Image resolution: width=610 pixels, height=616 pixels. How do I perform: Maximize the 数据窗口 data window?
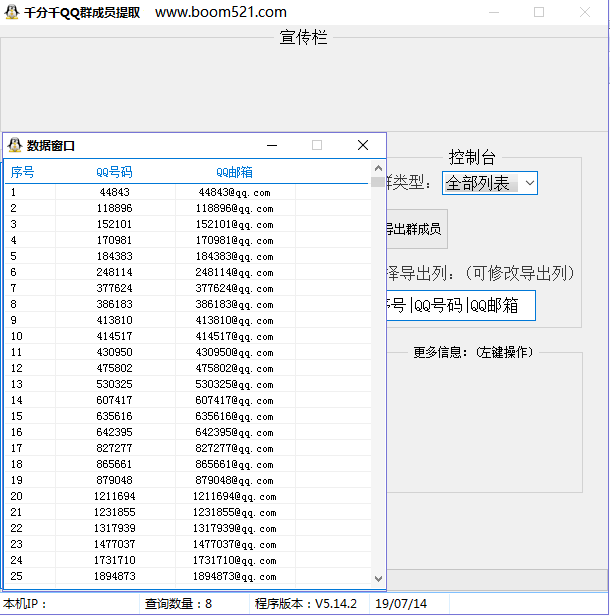point(317,145)
